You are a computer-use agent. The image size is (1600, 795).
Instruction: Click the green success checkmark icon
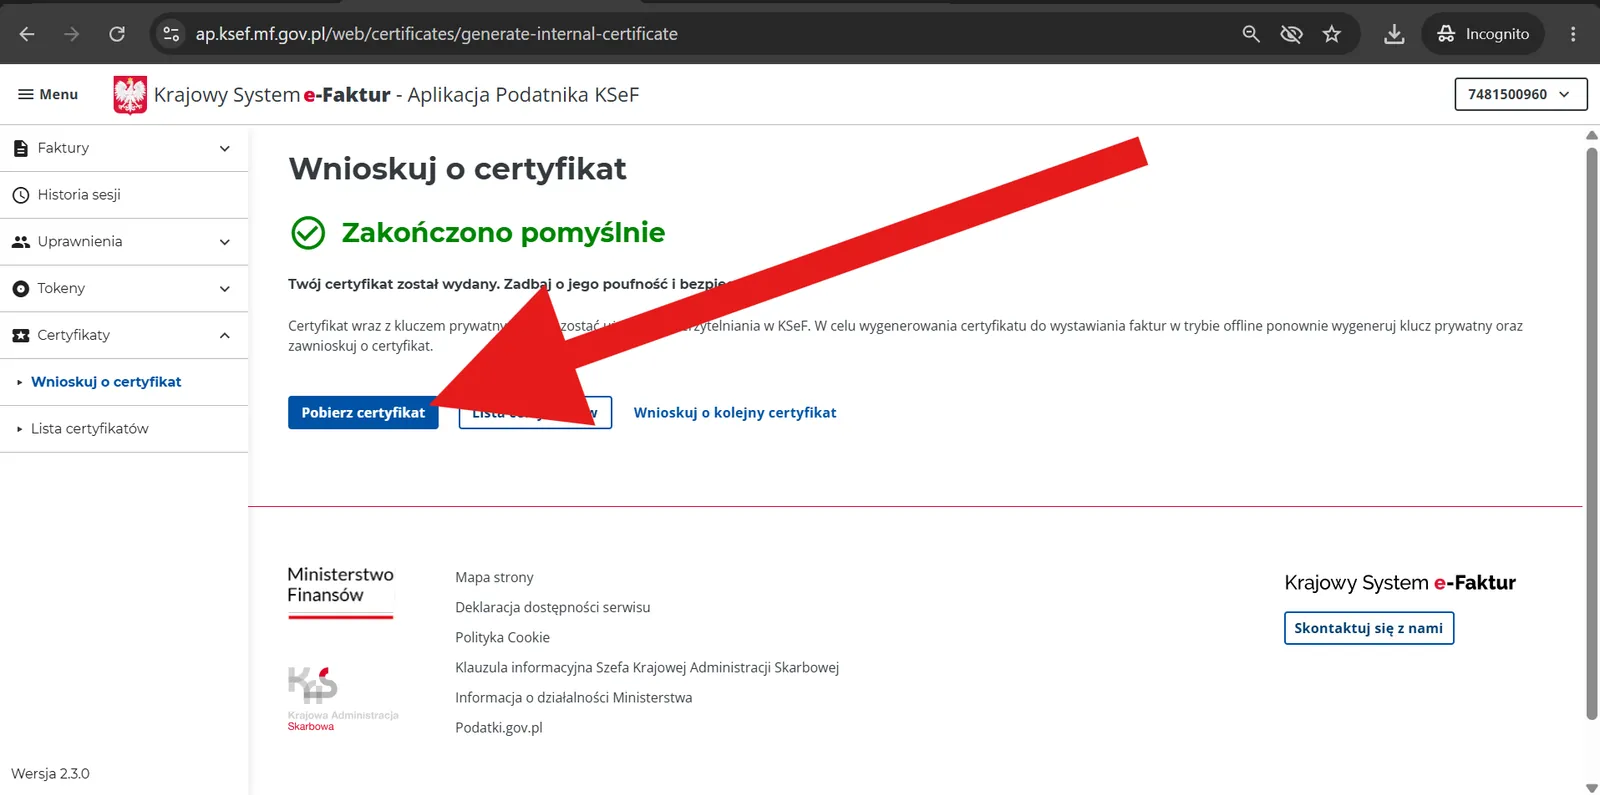pos(308,233)
